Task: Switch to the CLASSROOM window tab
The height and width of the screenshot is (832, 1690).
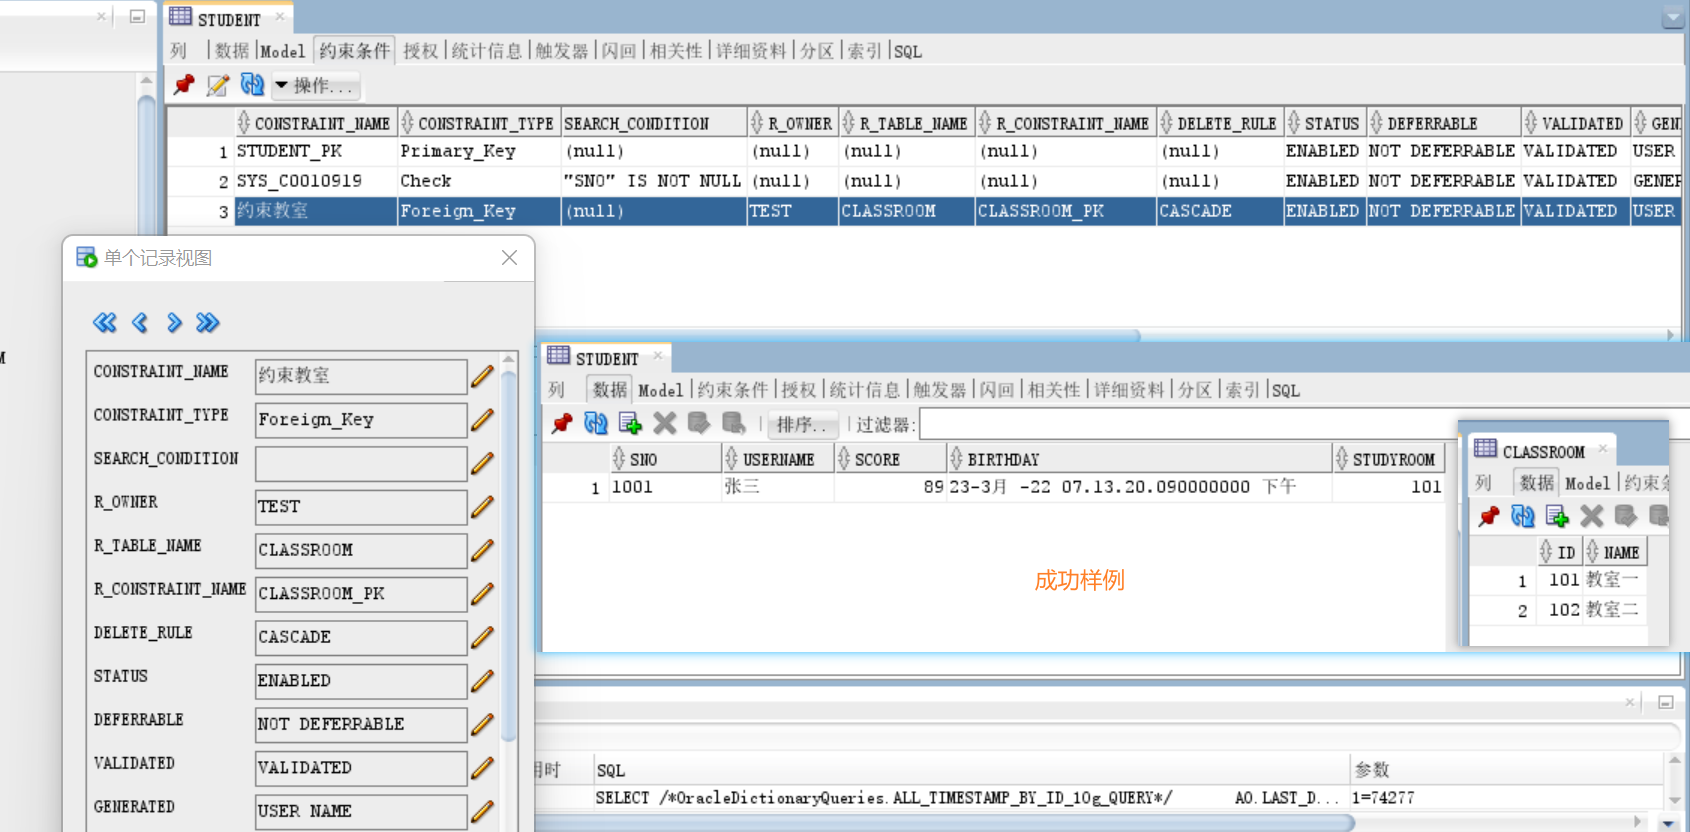Action: point(1543,452)
